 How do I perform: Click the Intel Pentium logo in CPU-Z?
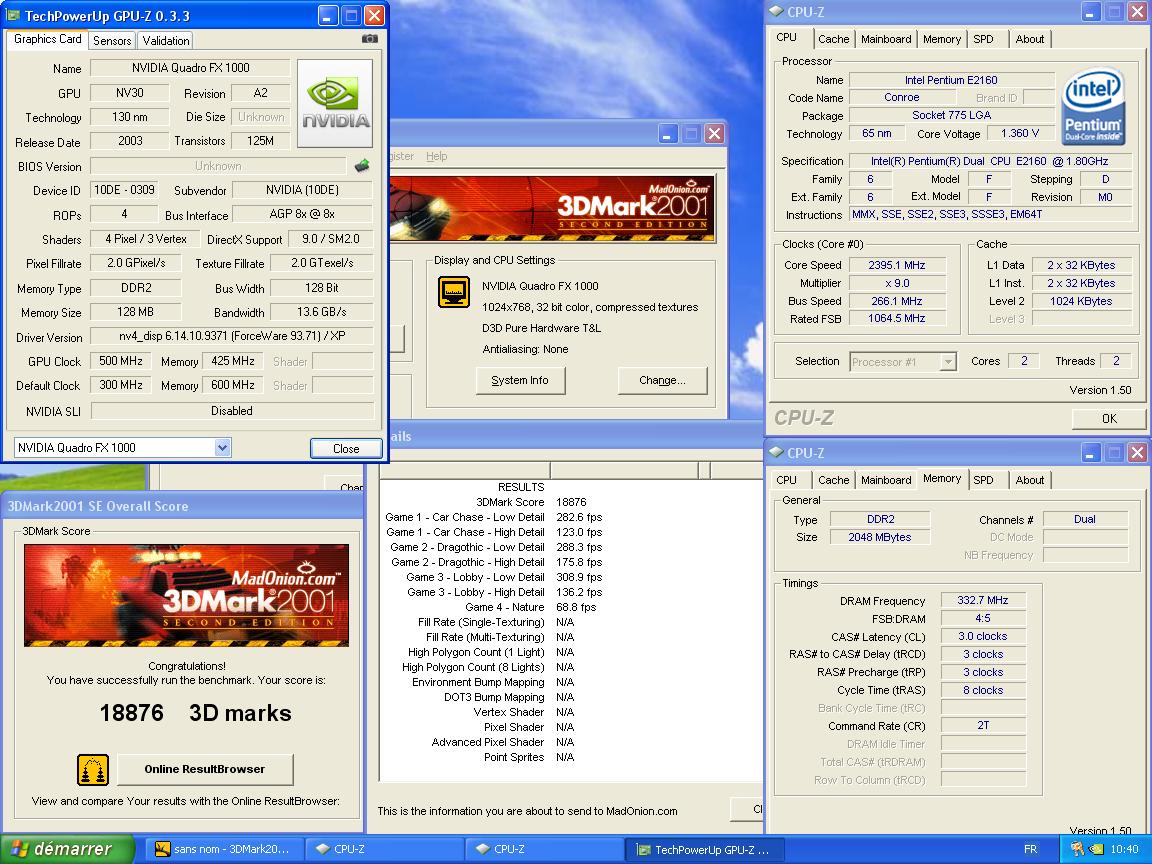pos(1092,105)
